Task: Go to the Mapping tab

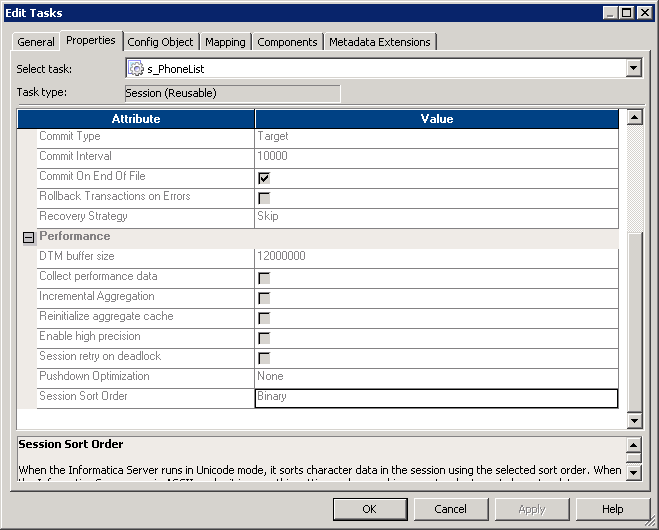Action: (x=225, y=42)
